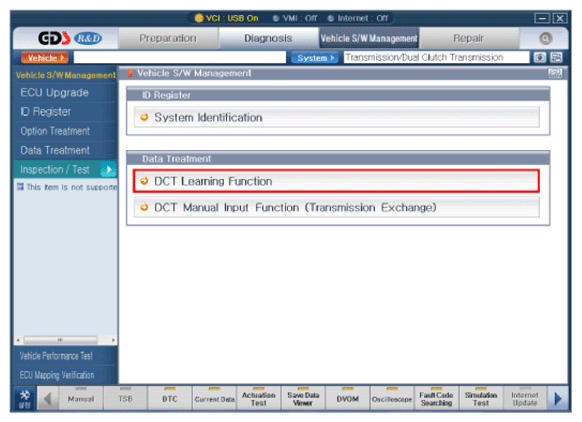Screen dimensions: 582x422
Task: Open Actuation Test from bottom toolbar
Action: [259, 399]
